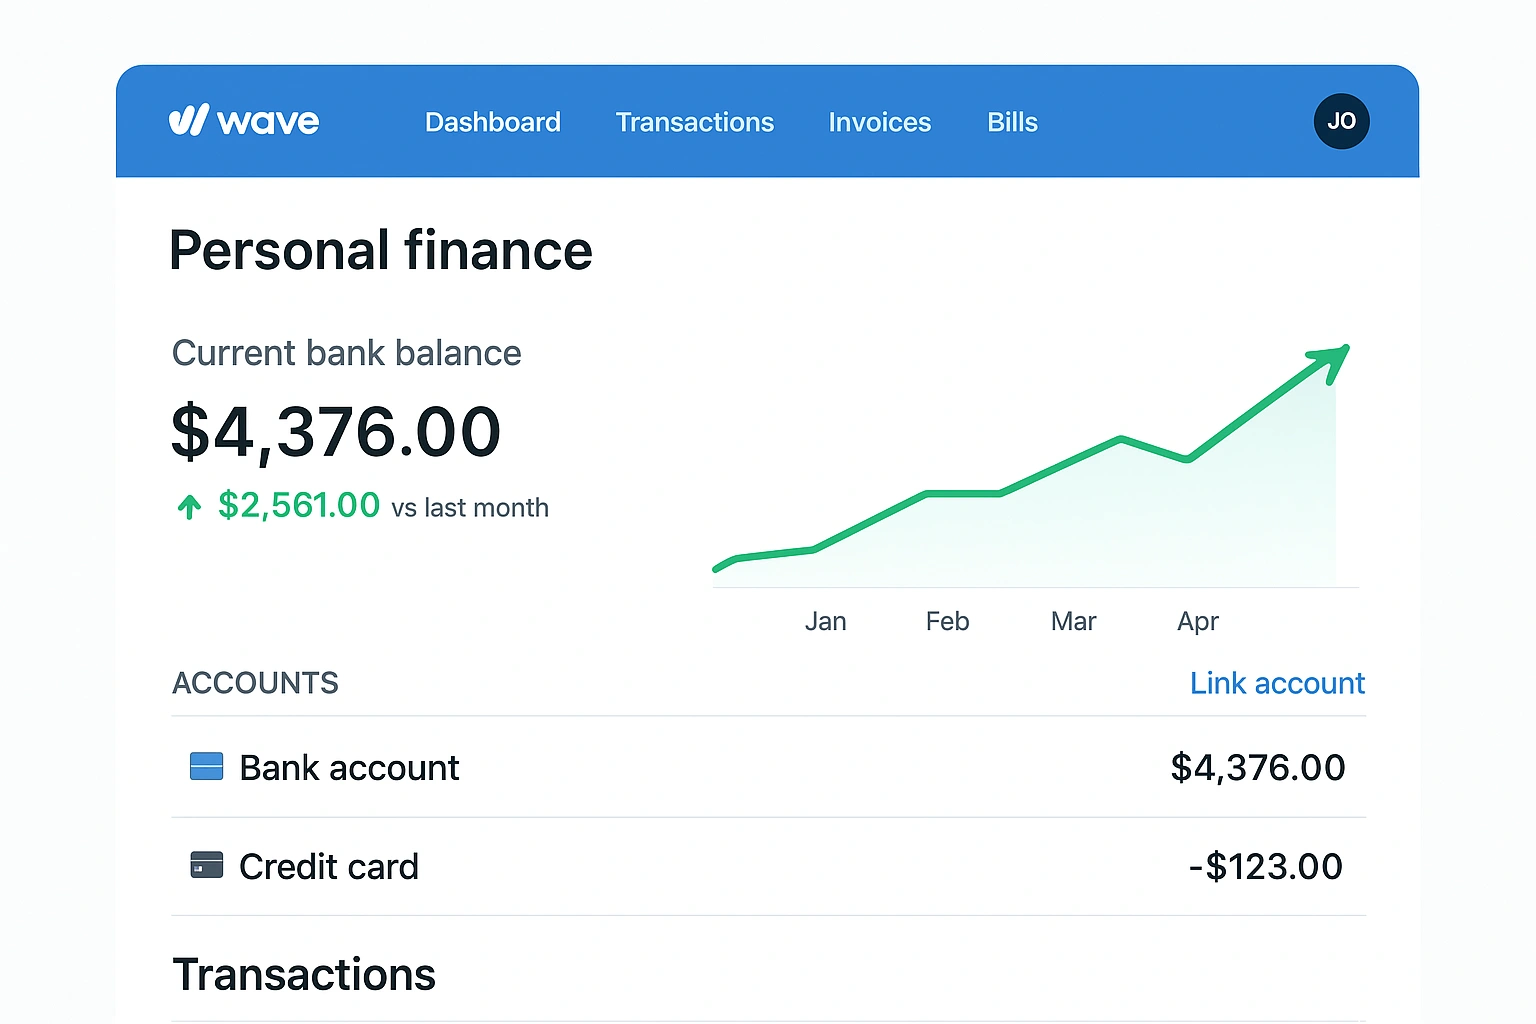1536x1024 pixels.
Task: Open the Dashboard navigation item
Action: point(493,122)
